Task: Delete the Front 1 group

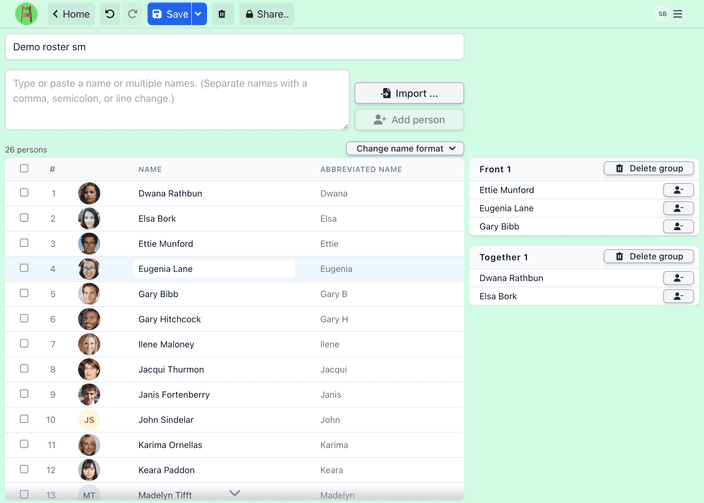Action: click(649, 168)
